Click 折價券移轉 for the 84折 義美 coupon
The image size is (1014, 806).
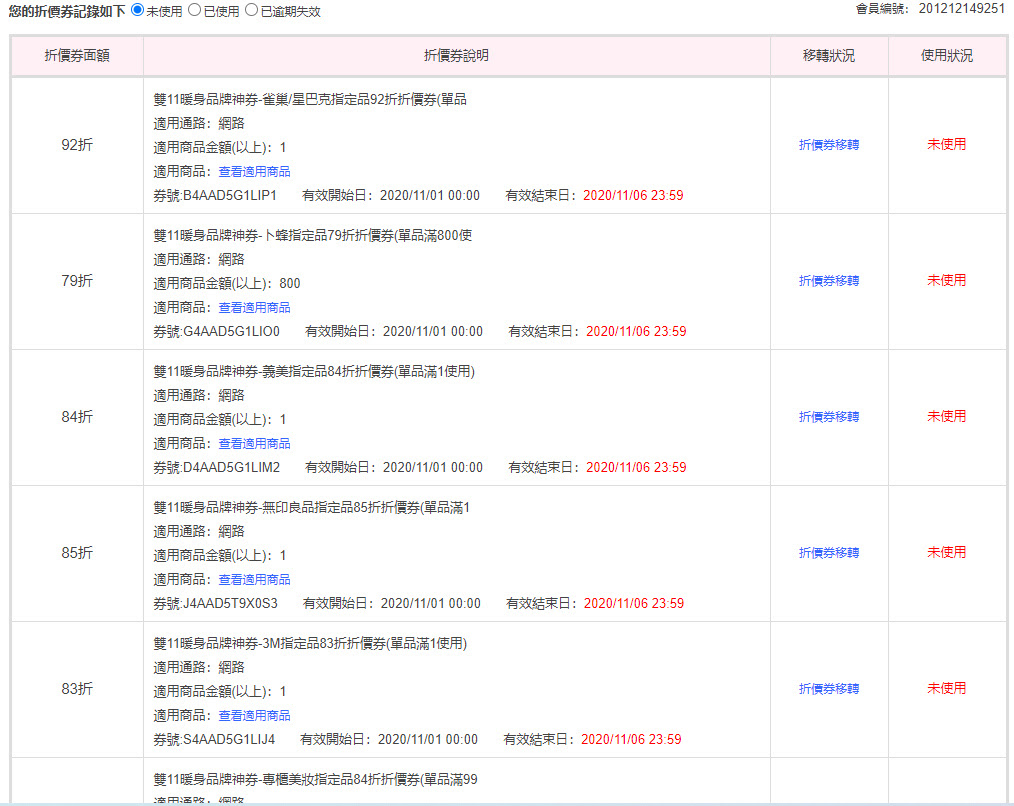[x=828, y=417]
